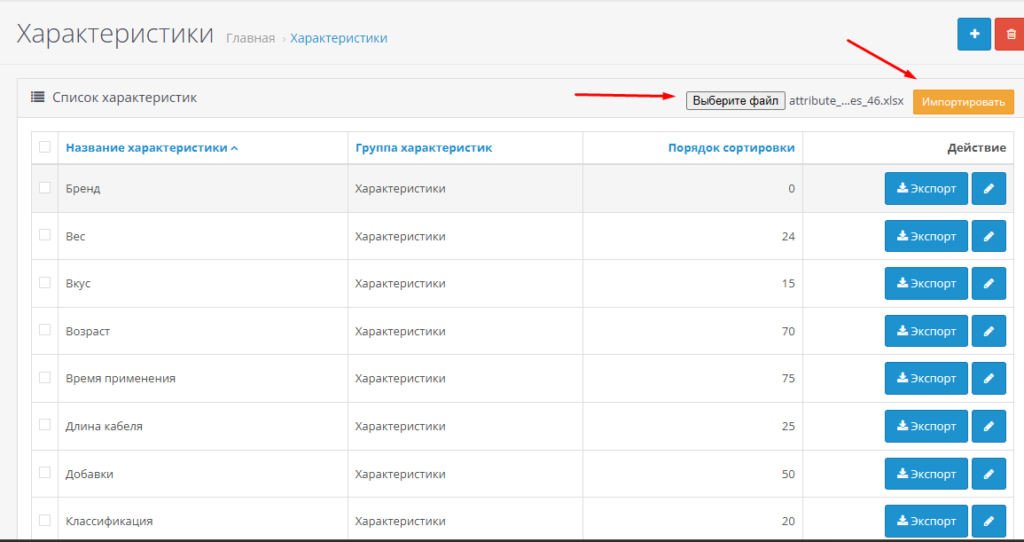This screenshot has height=542, width=1024.
Task: Click pencil edit icon for Бренд row
Action: click(989, 188)
